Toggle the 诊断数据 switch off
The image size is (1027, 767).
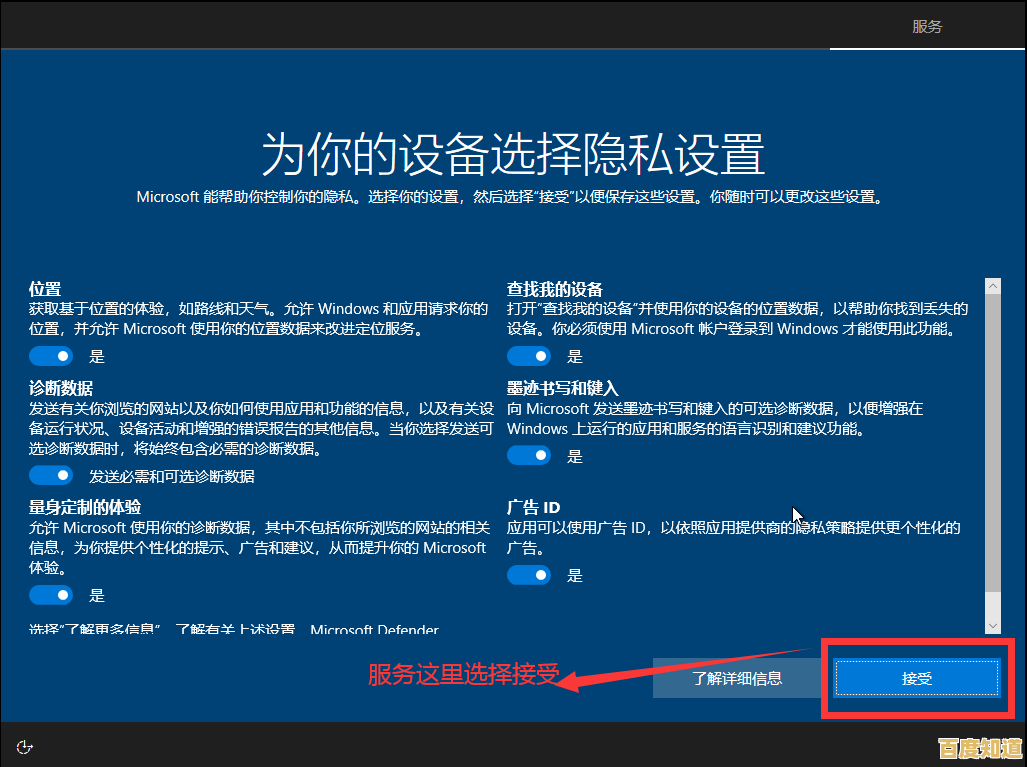(51, 474)
